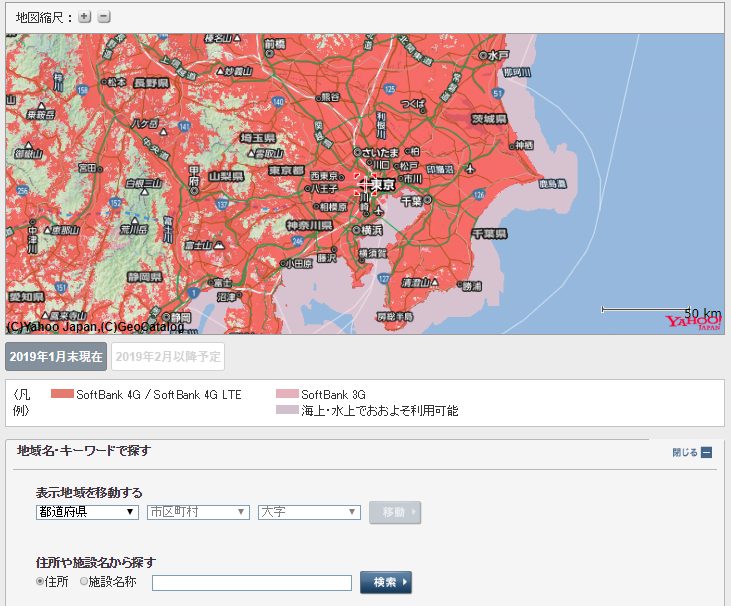Click さいたま city label on map
Image resolution: width=731 pixels, height=606 pixels.
380,152
